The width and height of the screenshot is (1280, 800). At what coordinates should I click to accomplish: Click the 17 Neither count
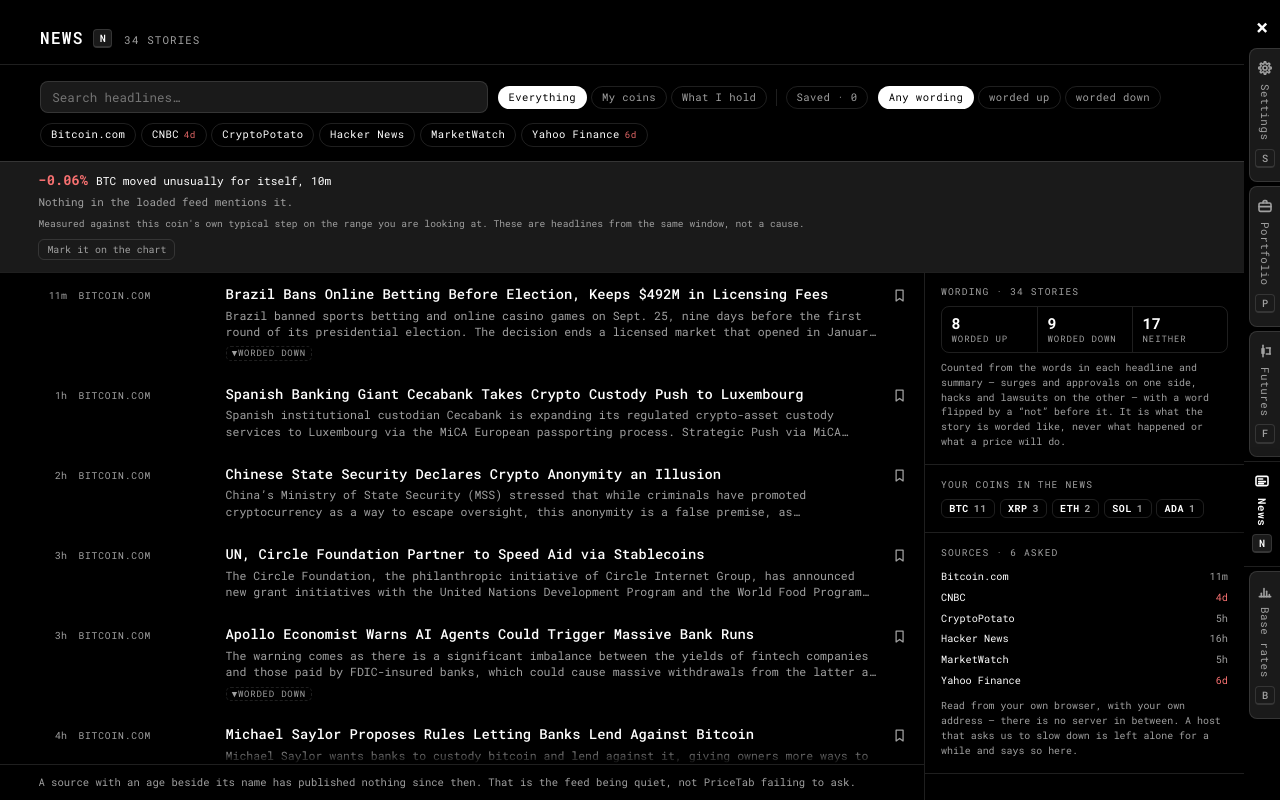[1180, 329]
